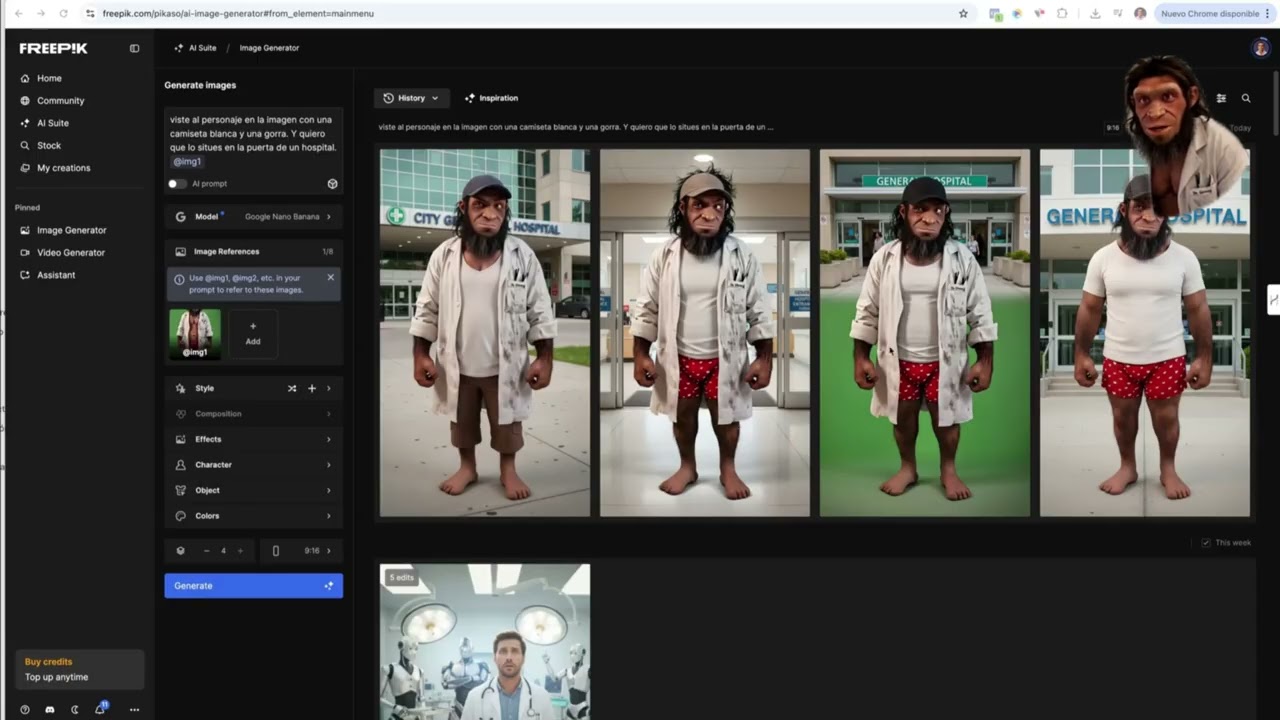Screen dimensions: 1280x720
Task: Expand the Composition section
Action: [x=253, y=414]
